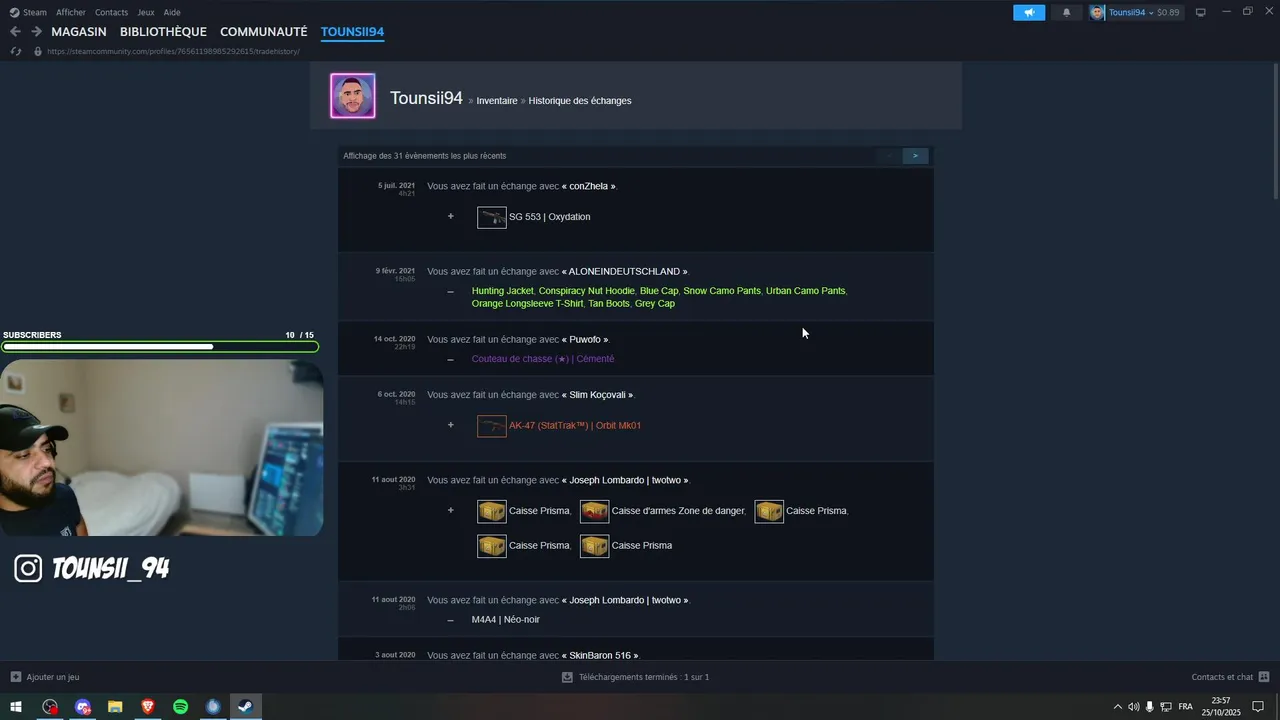
Task: Click the Conspiracy Nut Hoodie item link
Action: pos(586,291)
